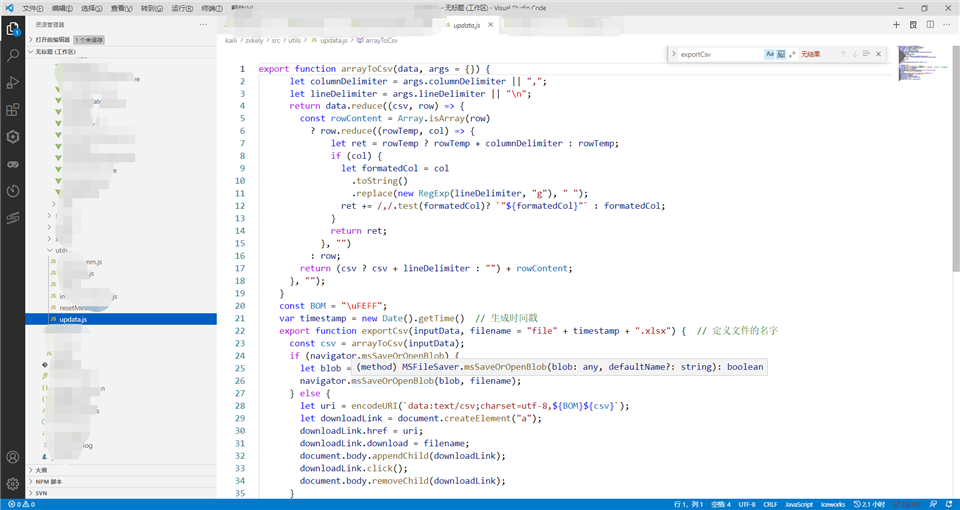
Task: Open the Search view in activity bar
Action: pos(12,56)
